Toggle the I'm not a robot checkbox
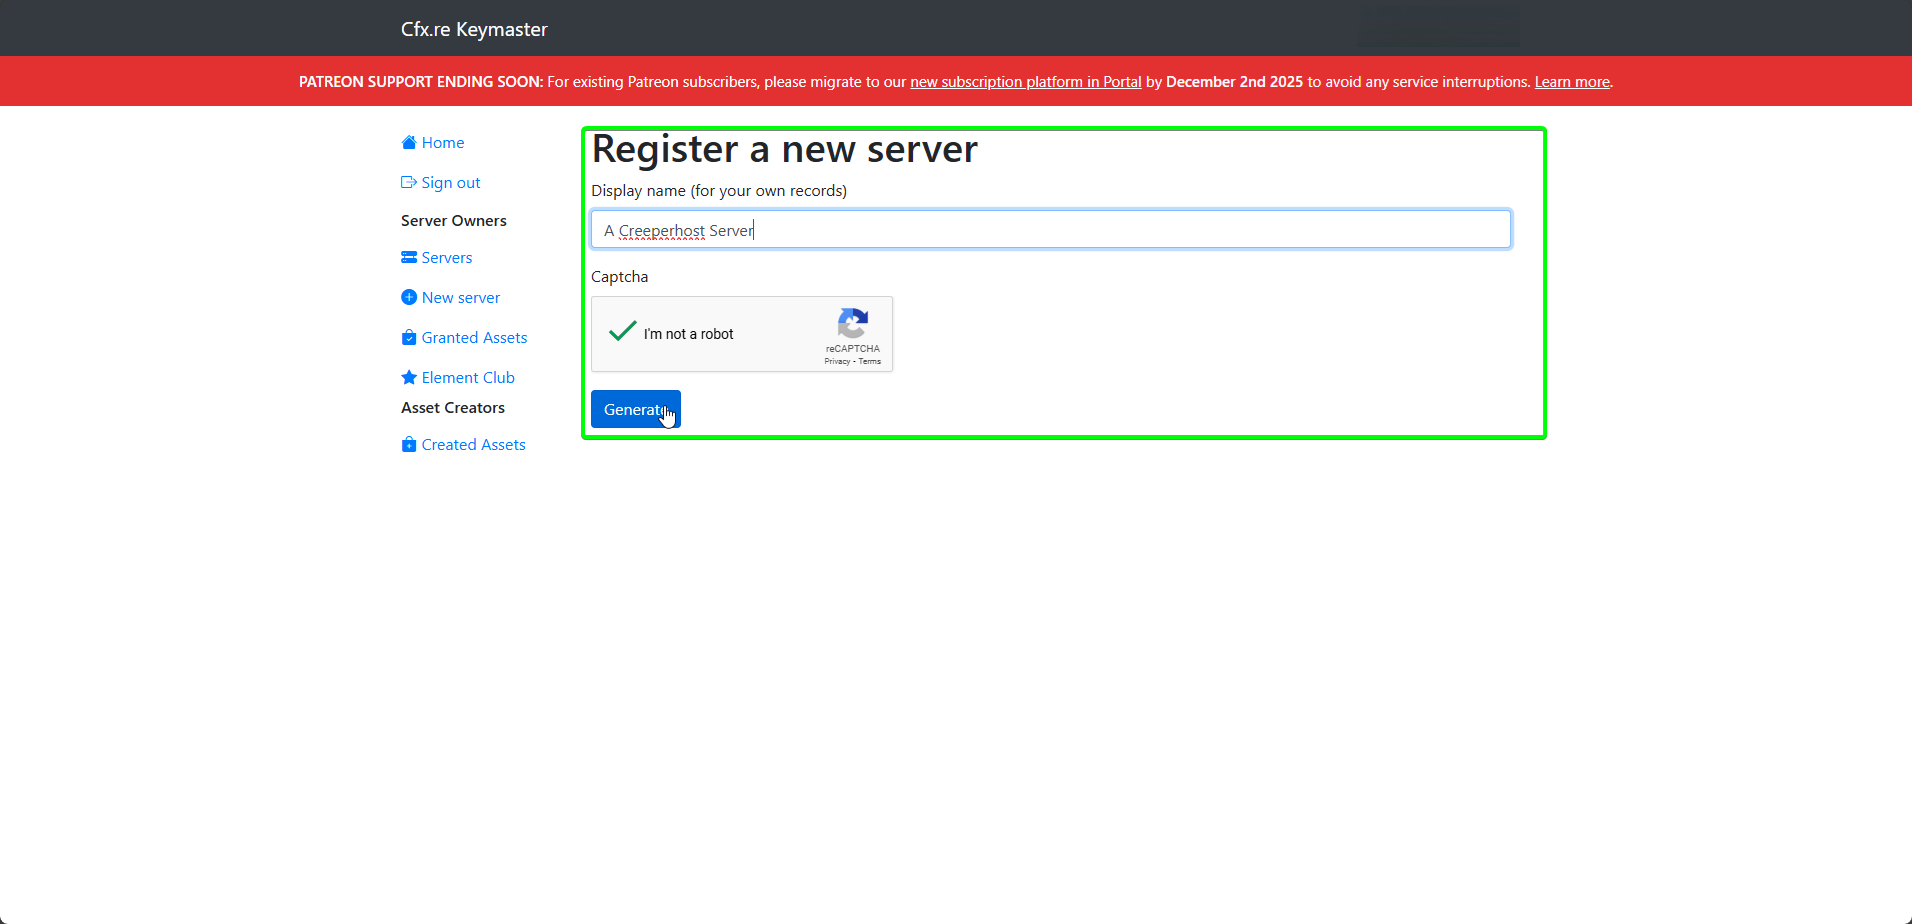Screen dimensions: 1912x924 pyautogui.click(x=623, y=331)
